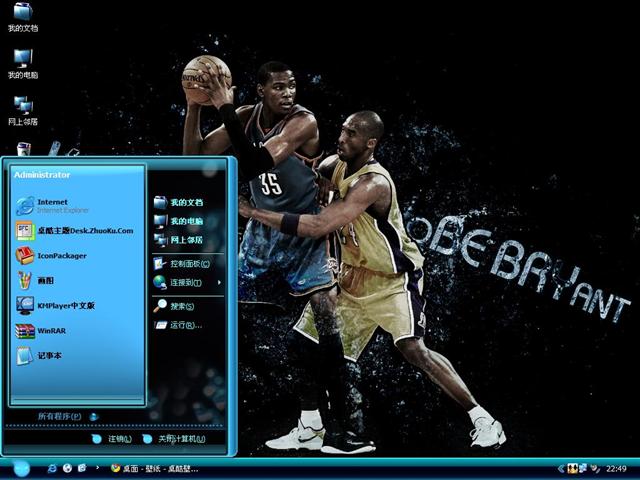The width and height of the screenshot is (640, 480).
Task: Open 我的电脑 in Start menu right pane
Action: click(179, 221)
